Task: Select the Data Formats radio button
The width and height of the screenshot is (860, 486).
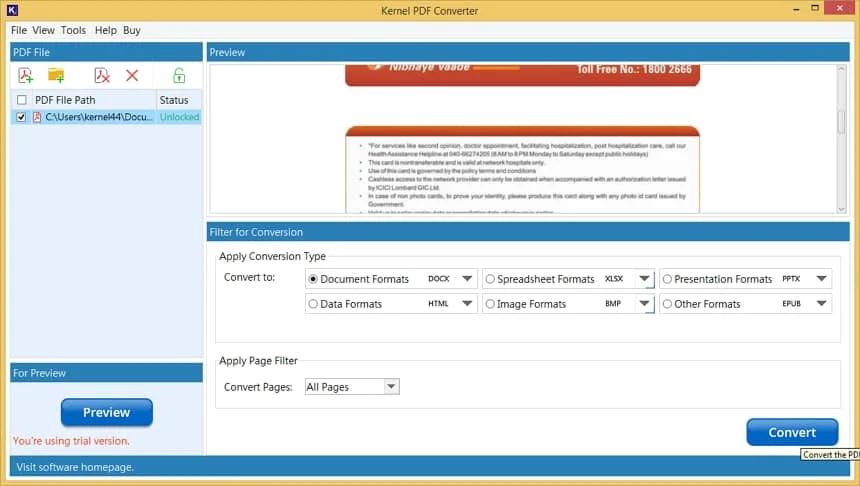Action: (313, 303)
